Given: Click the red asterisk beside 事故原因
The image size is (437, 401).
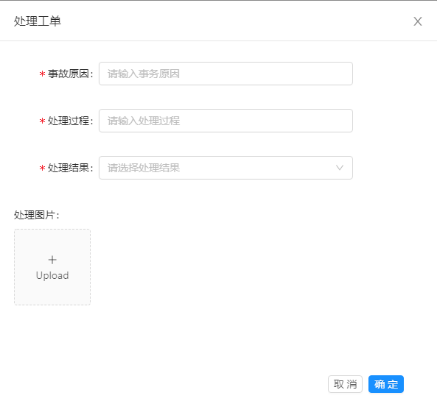Looking at the screenshot, I should point(42,74).
